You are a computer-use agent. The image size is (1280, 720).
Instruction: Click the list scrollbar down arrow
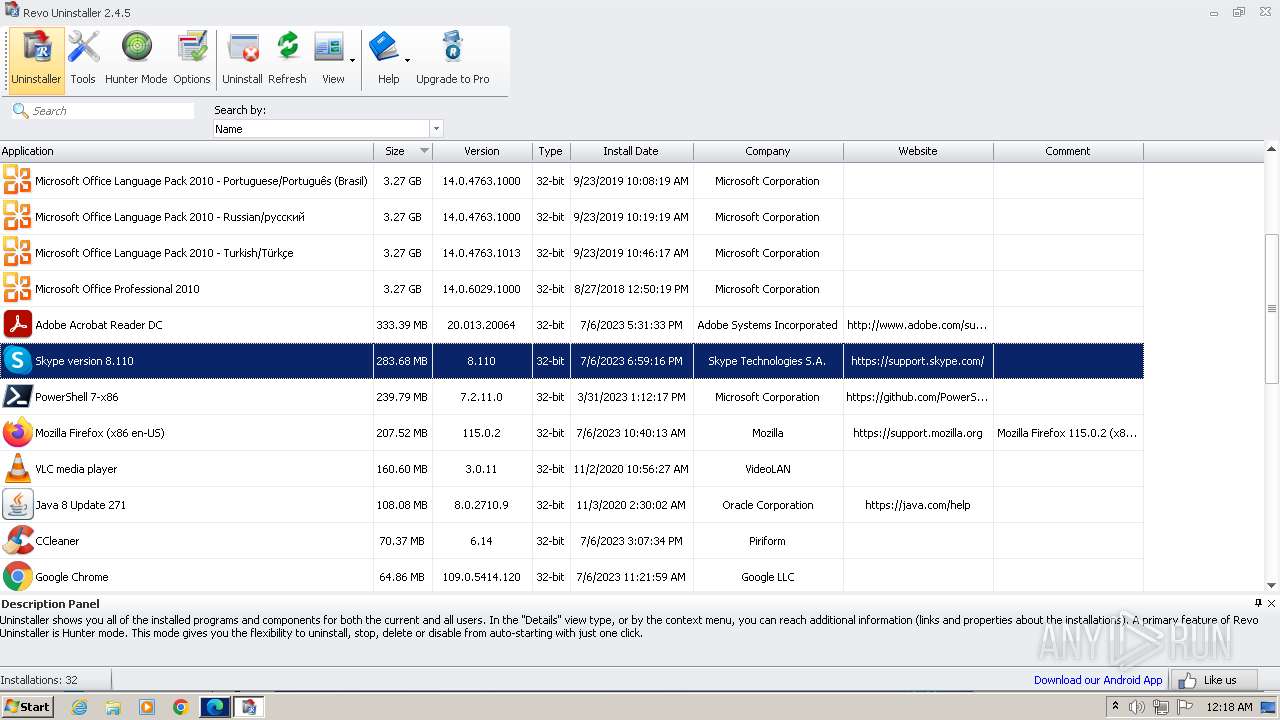click(x=1272, y=585)
